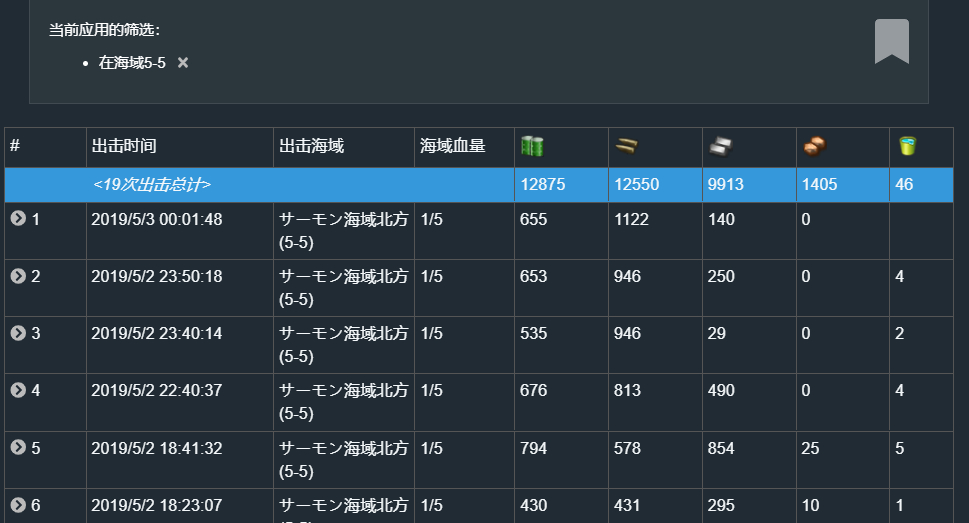Image resolution: width=969 pixels, height=523 pixels.
Task: Expand sortie row 2 details
Action: point(18,276)
